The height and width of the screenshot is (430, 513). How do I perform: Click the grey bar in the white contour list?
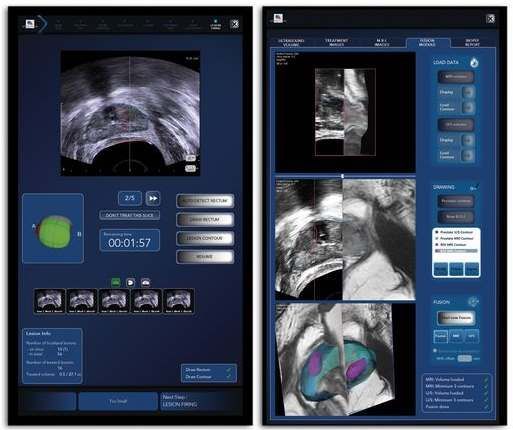(456, 251)
